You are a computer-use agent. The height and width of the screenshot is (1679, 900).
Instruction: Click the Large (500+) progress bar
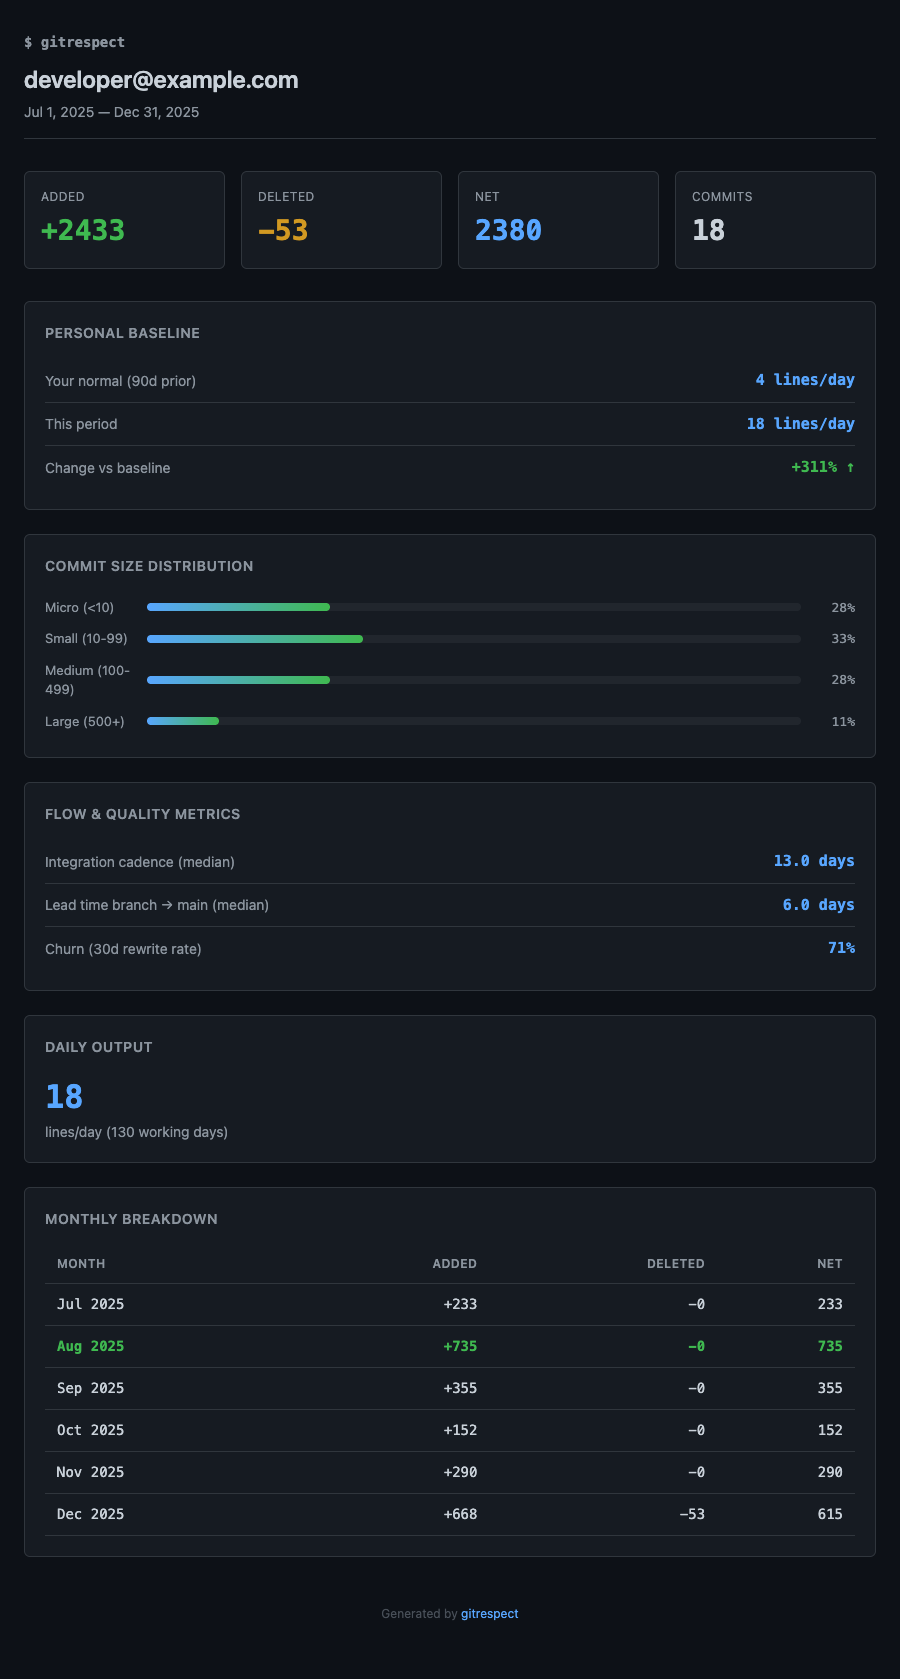tap(474, 721)
